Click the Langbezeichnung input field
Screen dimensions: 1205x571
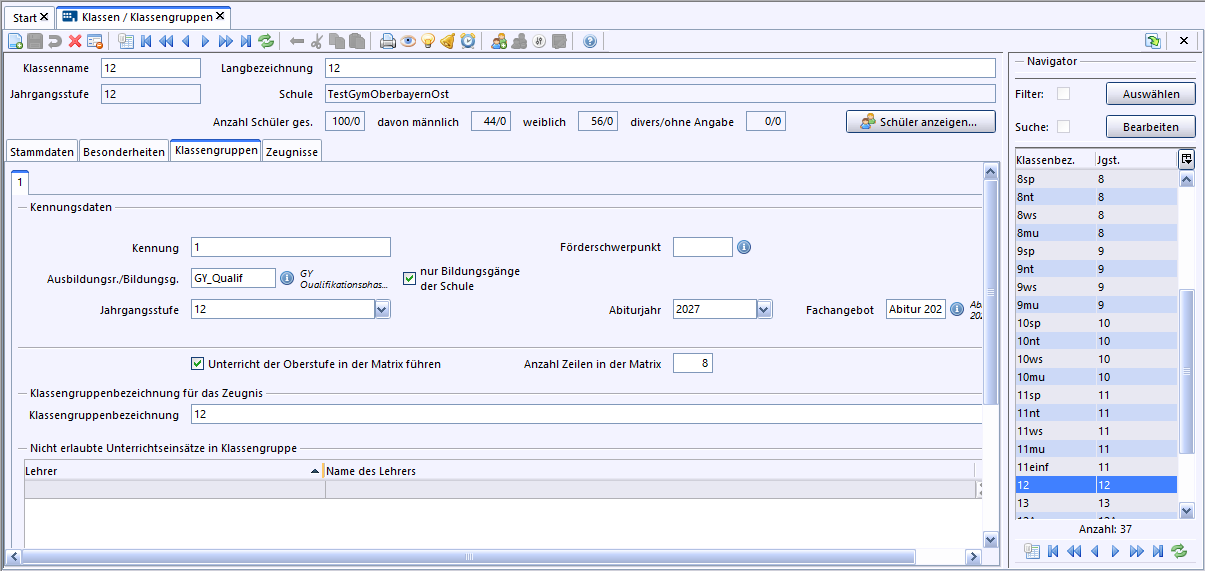pyautogui.click(x=660, y=68)
